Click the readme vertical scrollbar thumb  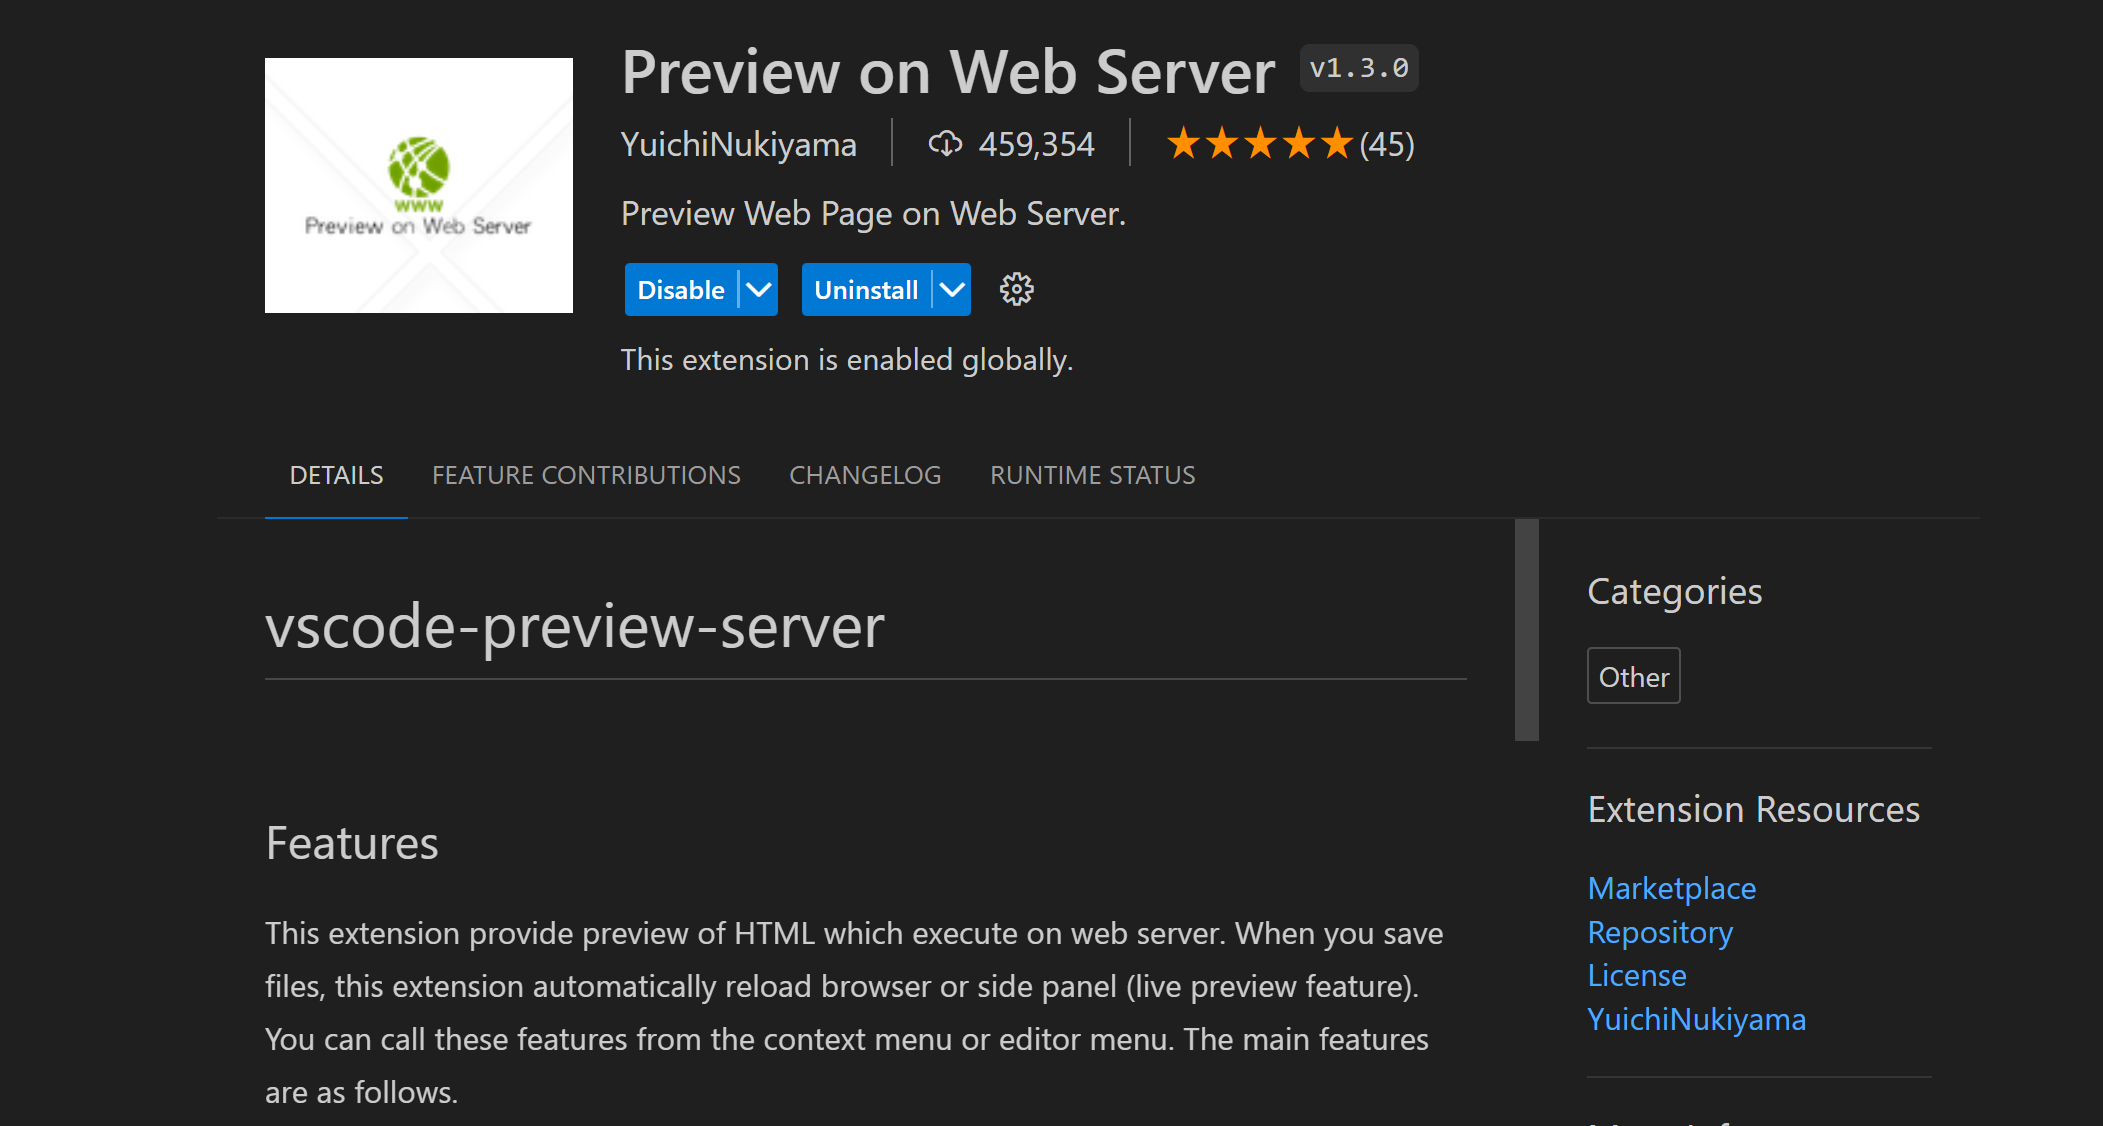pyautogui.click(x=1526, y=630)
